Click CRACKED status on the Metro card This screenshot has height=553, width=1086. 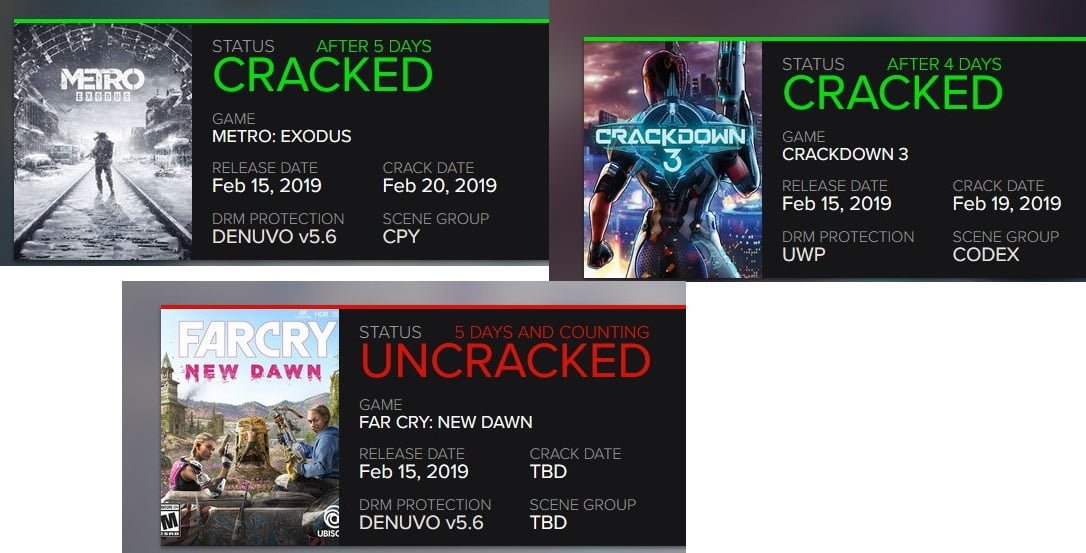point(323,76)
